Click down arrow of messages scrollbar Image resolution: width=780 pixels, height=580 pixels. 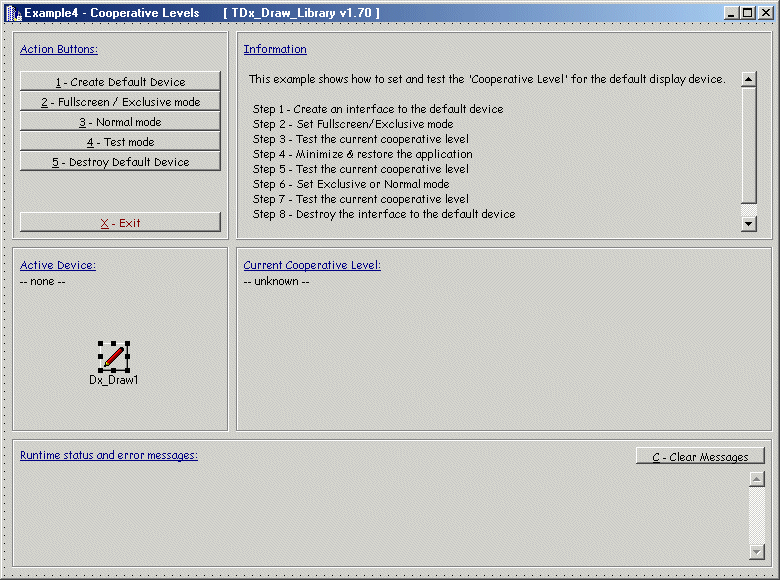(x=756, y=552)
